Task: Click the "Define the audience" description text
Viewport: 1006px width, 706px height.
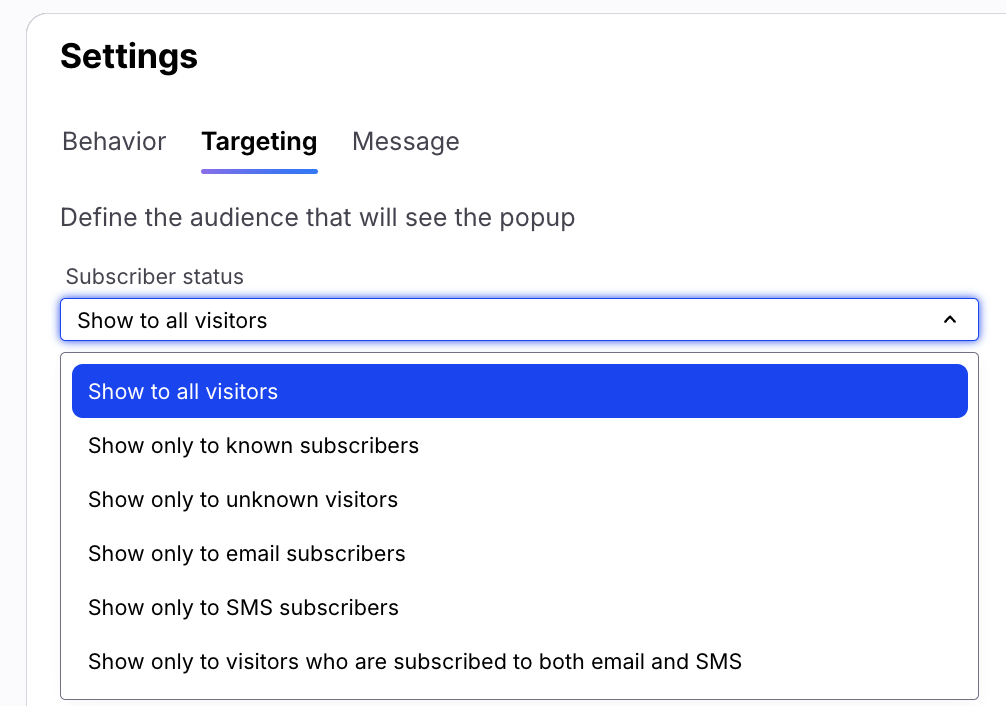Action: (x=317, y=217)
